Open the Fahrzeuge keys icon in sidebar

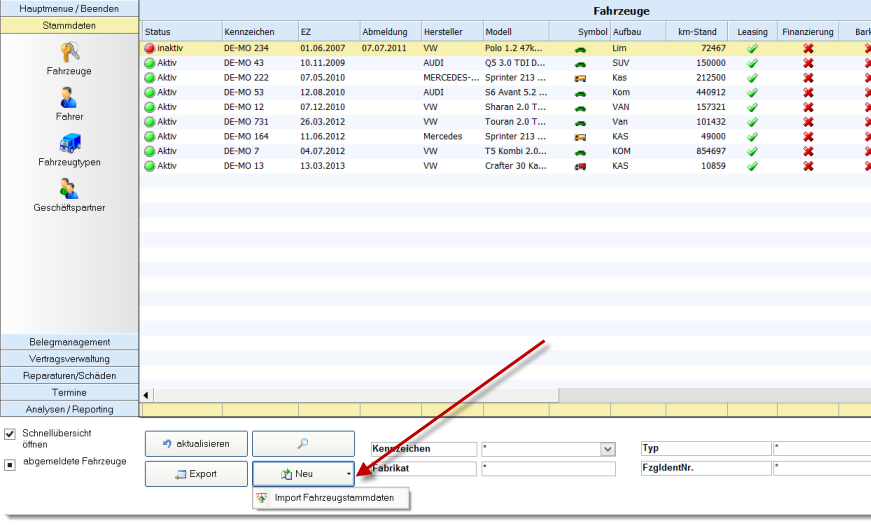point(69,52)
